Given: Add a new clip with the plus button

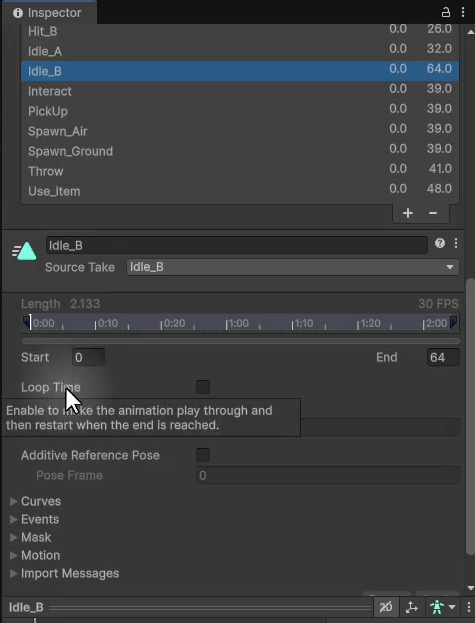Looking at the screenshot, I should (408, 213).
